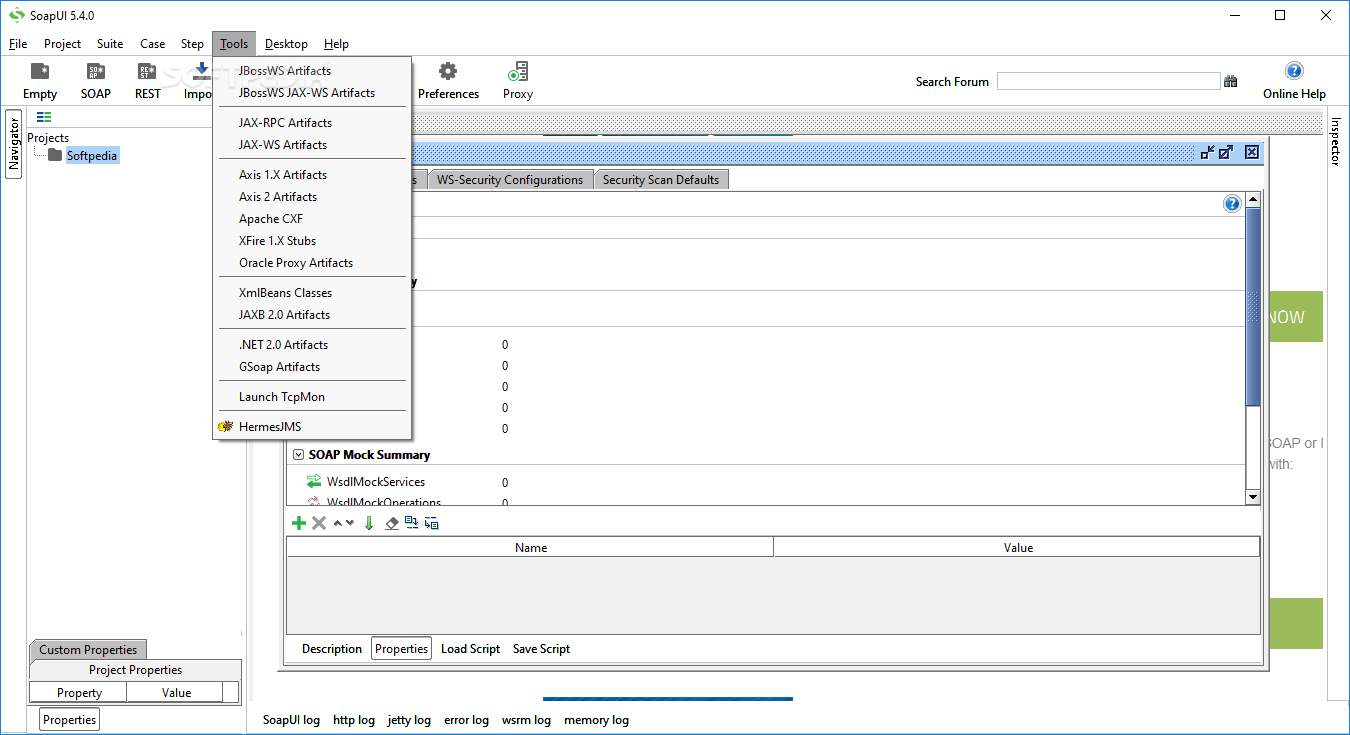
Task: Choose Axis 1.X Artifacts
Action: click(x=312, y=175)
